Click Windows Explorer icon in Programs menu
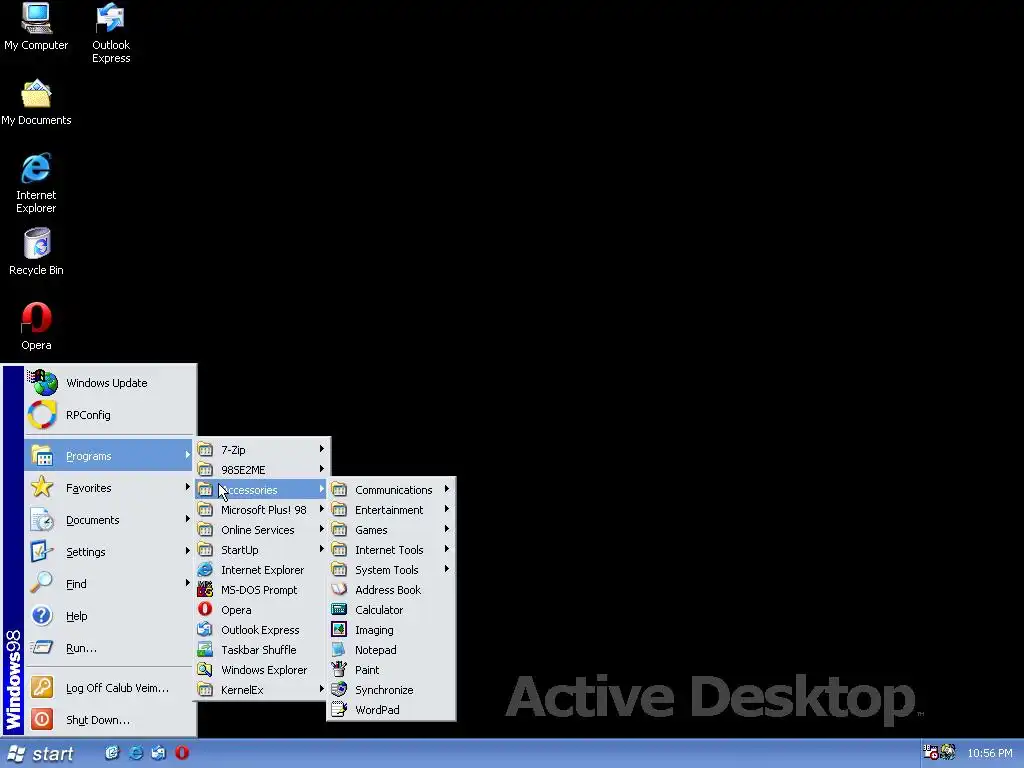 [205, 669]
